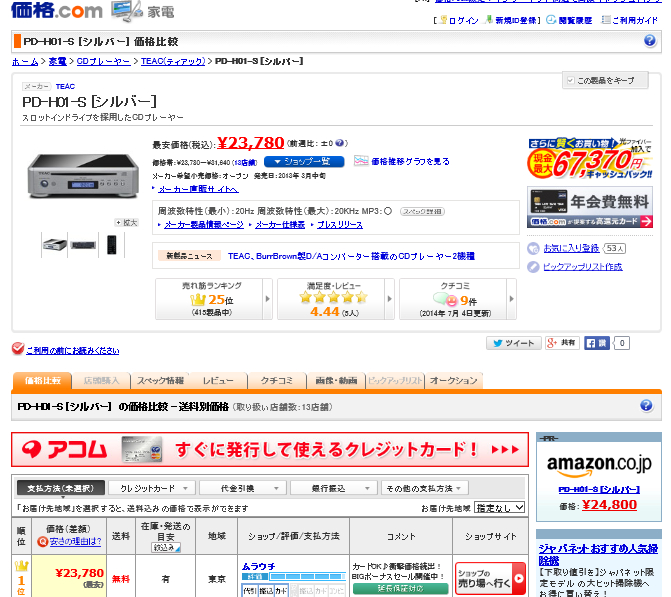Open the クレジットカード dropdown
671x597 pixels.
click(x=152, y=488)
